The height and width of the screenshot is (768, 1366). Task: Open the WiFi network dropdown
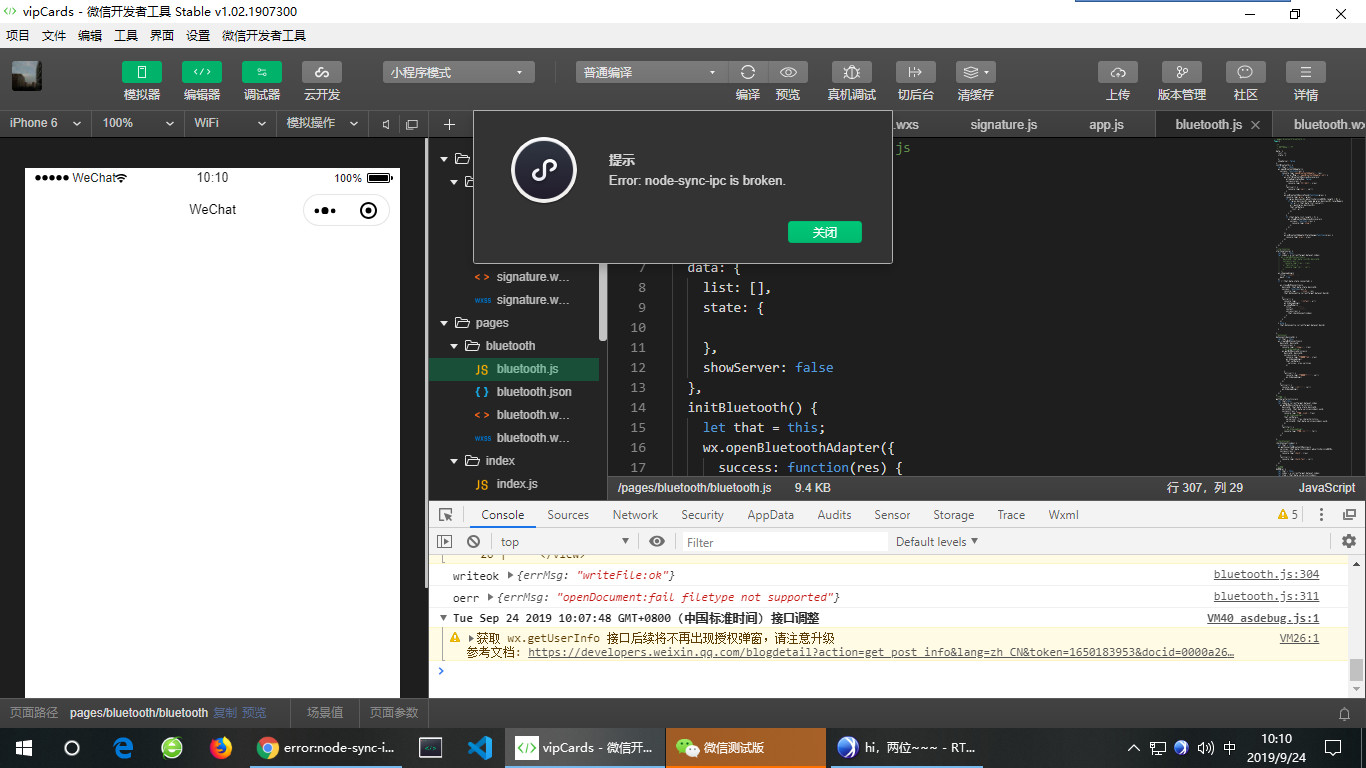pyautogui.click(x=230, y=123)
